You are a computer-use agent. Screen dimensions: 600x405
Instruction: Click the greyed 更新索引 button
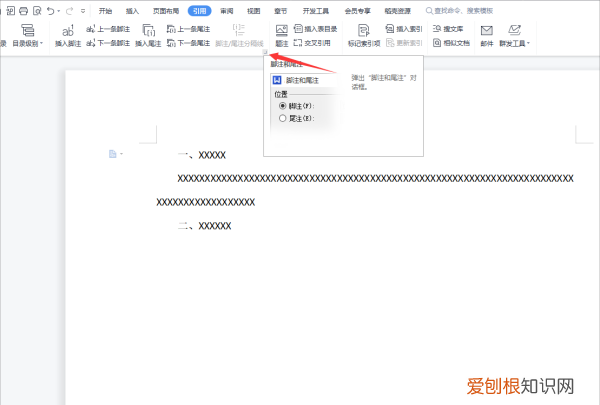click(404, 43)
